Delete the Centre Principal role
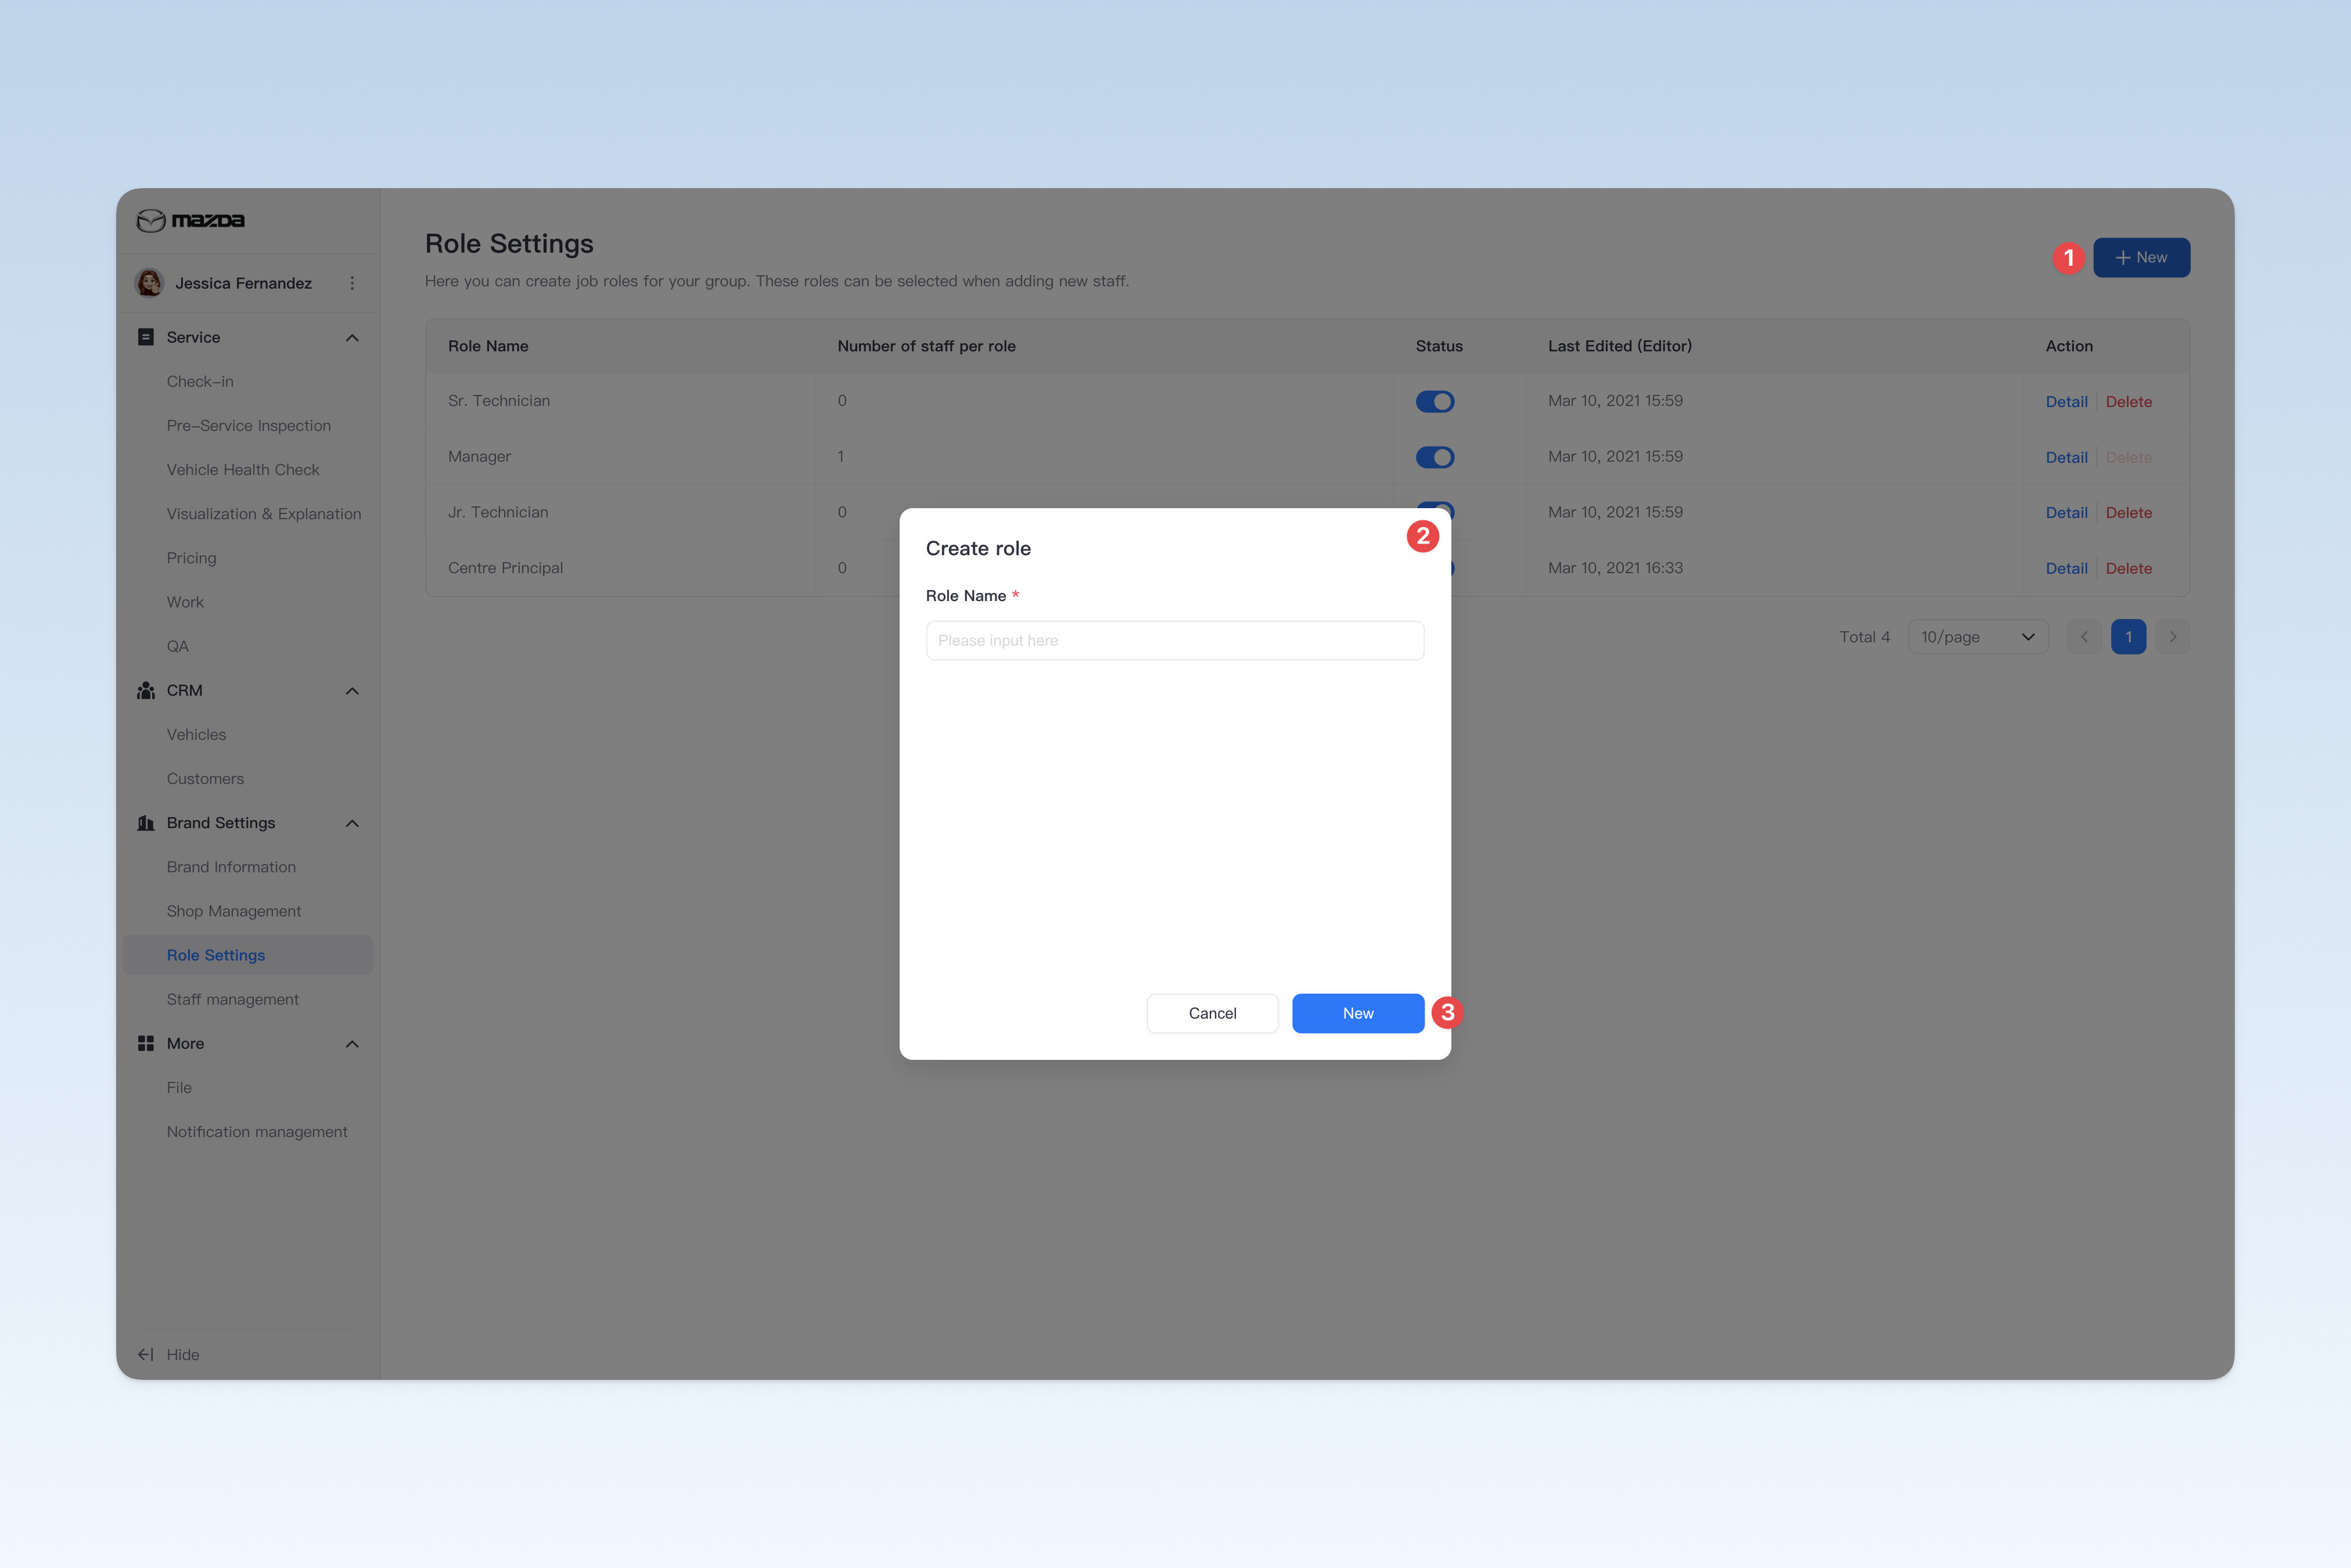The height and width of the screenshot is (1568, 2351). point(2128,568)
